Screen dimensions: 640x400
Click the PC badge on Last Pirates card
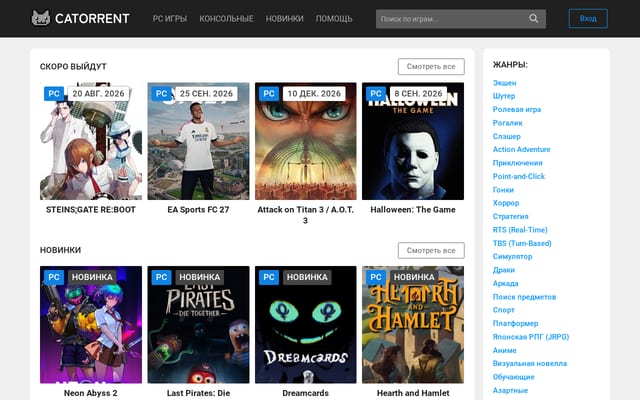161,277
